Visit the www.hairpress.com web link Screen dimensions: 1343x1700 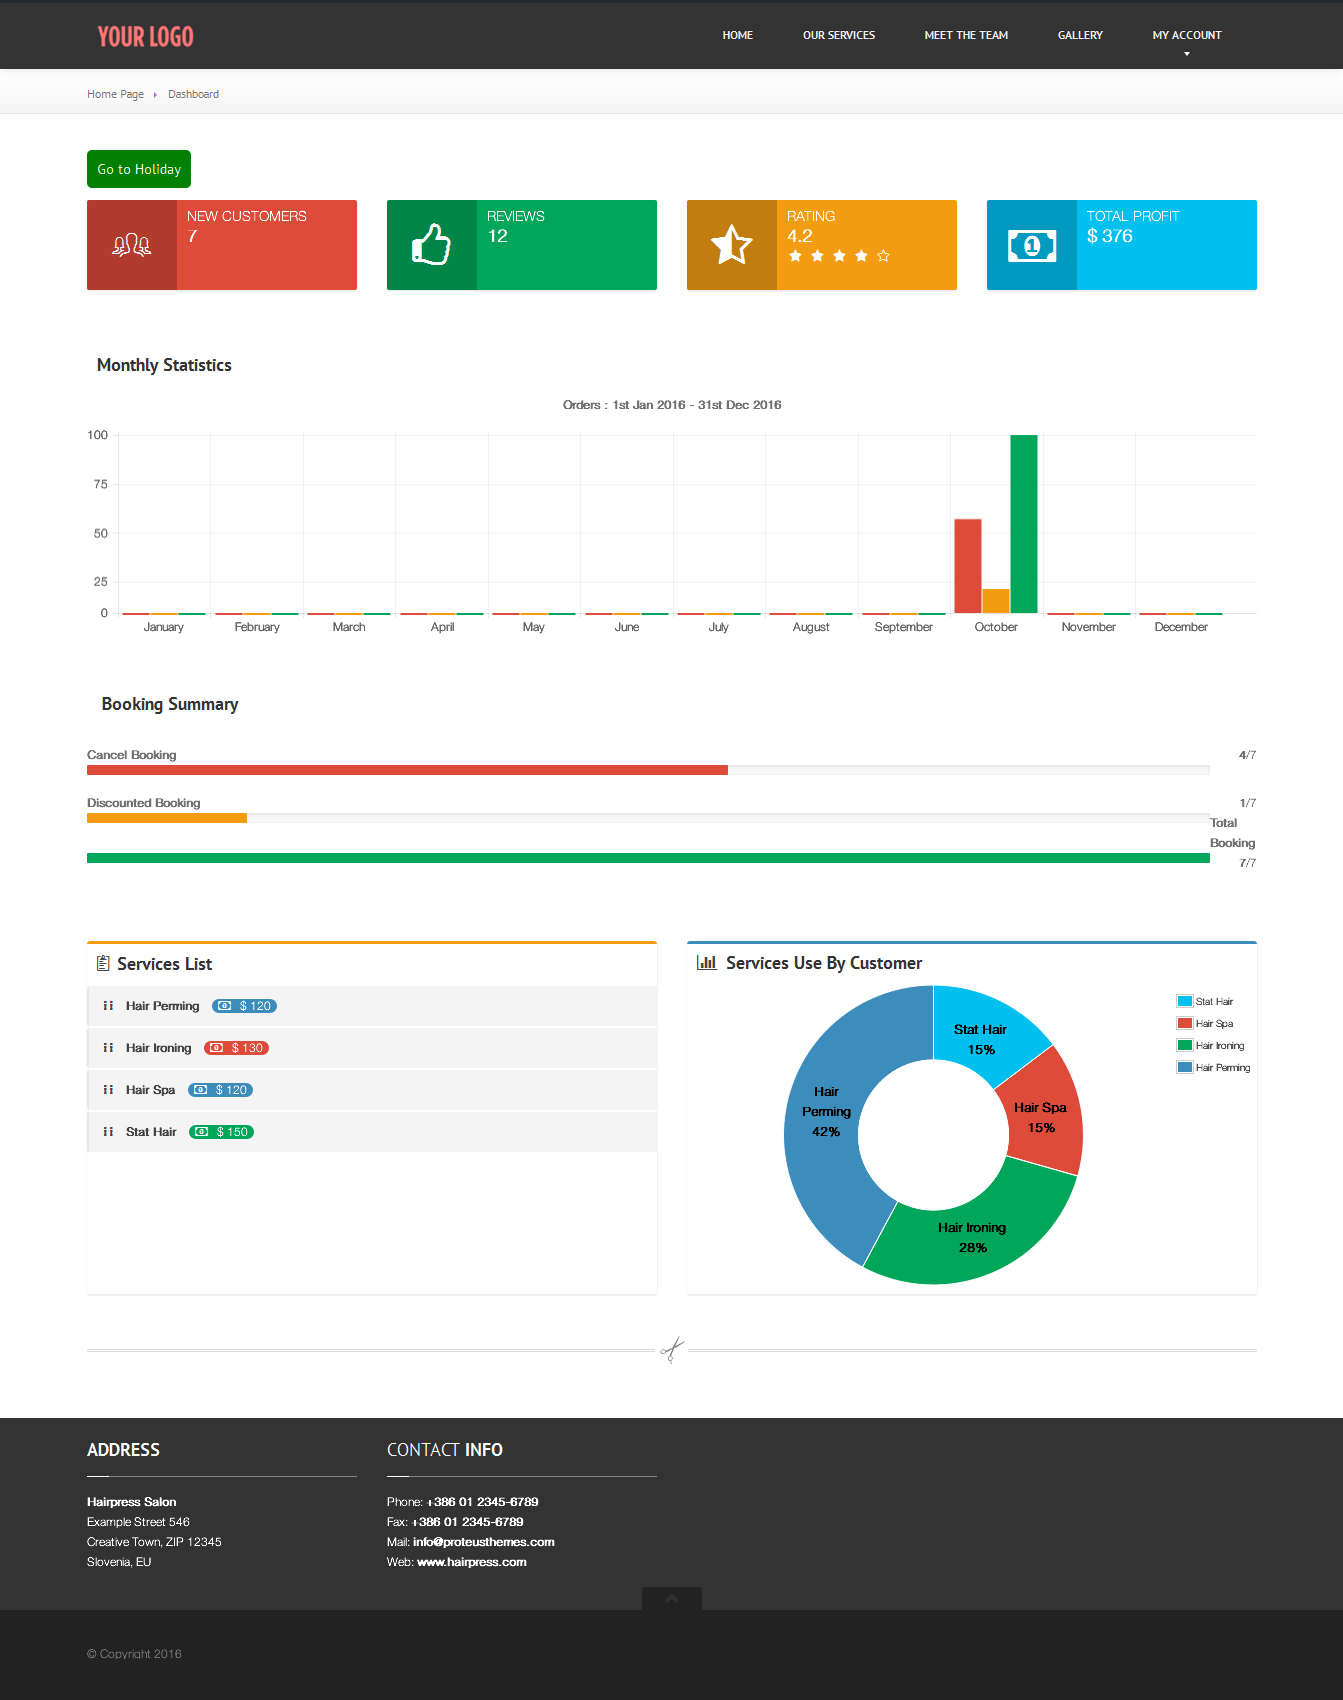[472, 1562]
